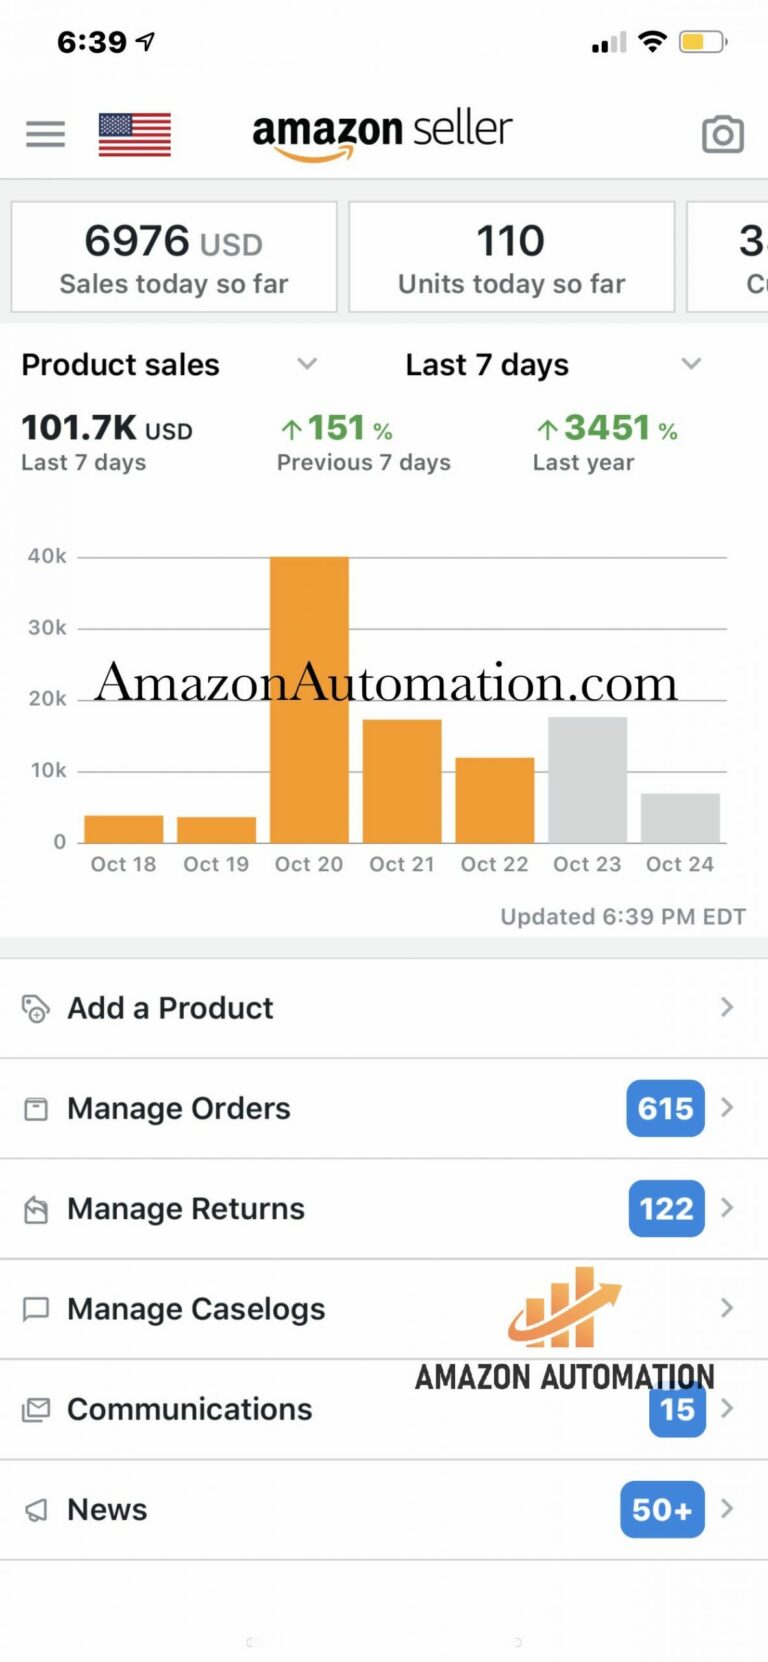This screenshot has width=768, height=1662.
Task: Tap the Manage Caselogs chat icon
Action: pyautogui.click(x=36, y=1309)
